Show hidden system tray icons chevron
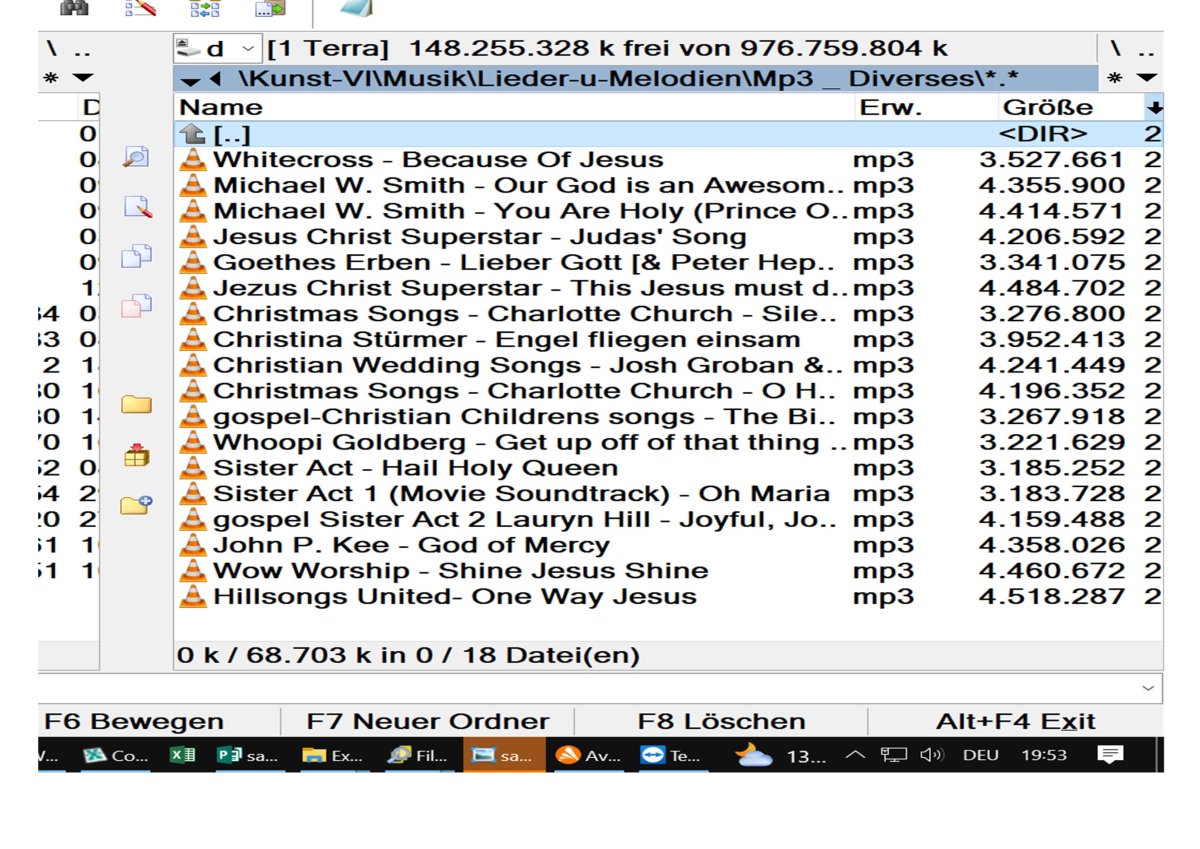Viewport: 1200px width, 849px height. point(854,755)
